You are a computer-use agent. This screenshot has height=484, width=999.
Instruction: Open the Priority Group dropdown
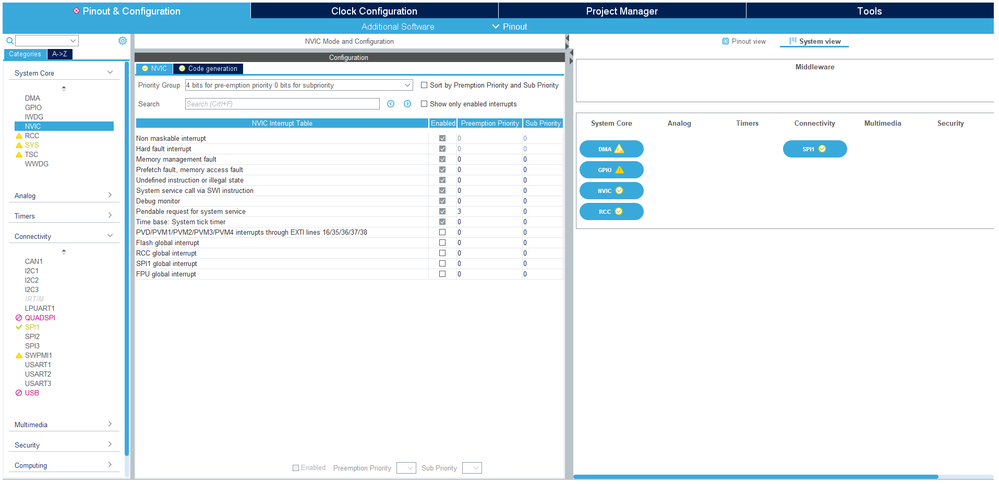coord(298,85)
